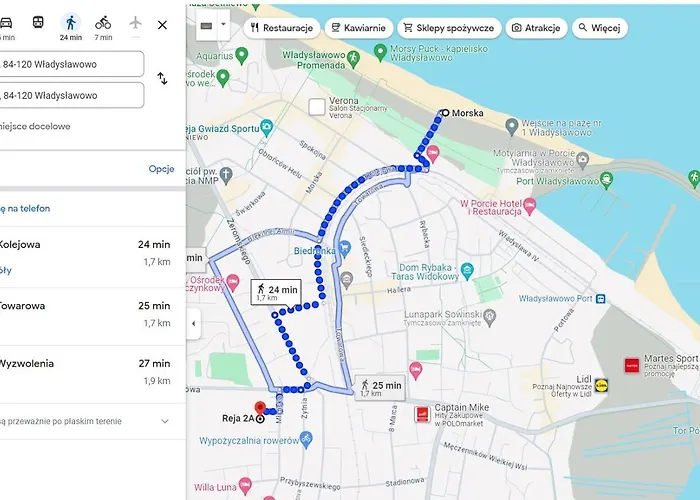Choose the Kolejowa 24 min route
Image resolution: width=700 pixels, height=500 pixels.
tap(90, 252)
